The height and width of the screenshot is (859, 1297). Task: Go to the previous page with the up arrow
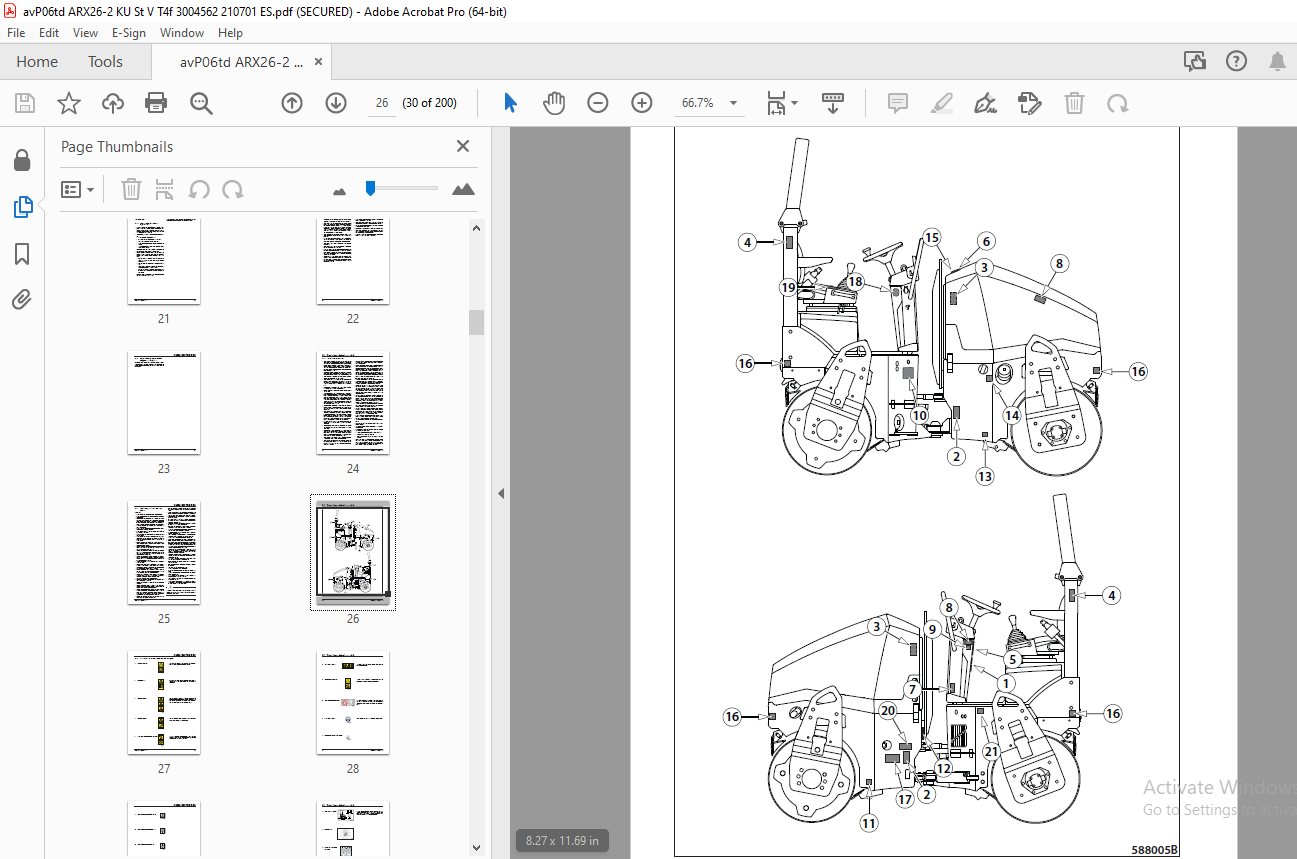(x=292, y=103)
